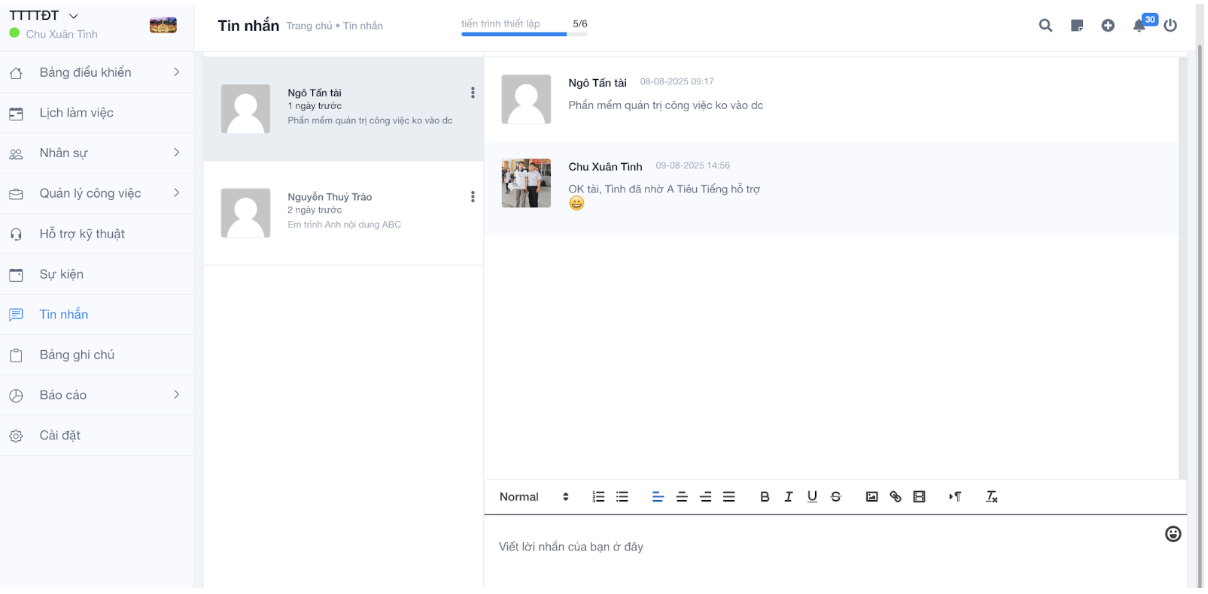Go to Bảng ghi chú in sidebar
This screenshot has width=1208, height=594.
tap(77, 355)
